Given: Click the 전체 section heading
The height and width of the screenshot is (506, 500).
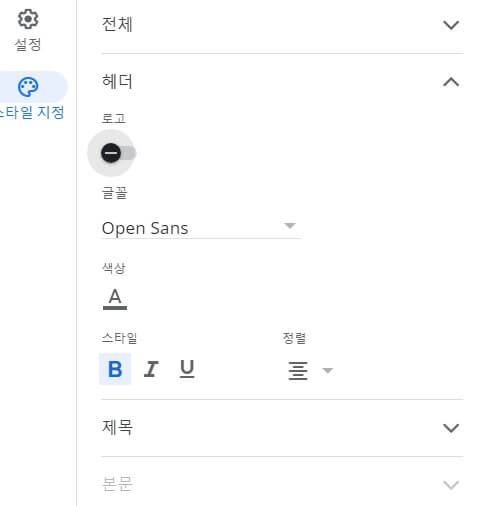Looking at the screenshot, I should pos(117,25).
